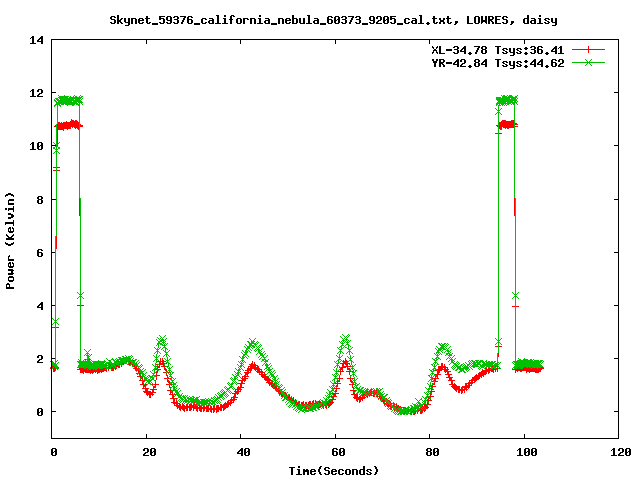Click the y-axis tick label 12

coord(36,93)
